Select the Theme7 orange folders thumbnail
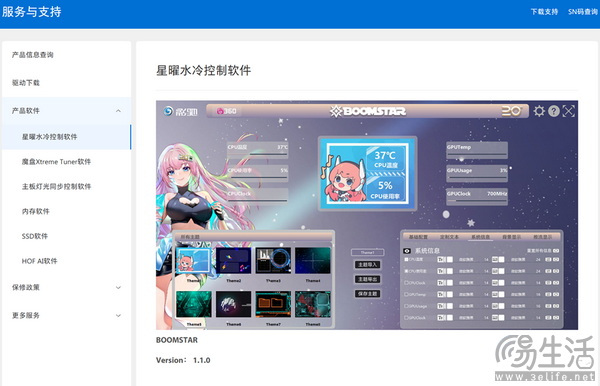The width and height of the screenshot is (600, 386). (x=273, y=304)
